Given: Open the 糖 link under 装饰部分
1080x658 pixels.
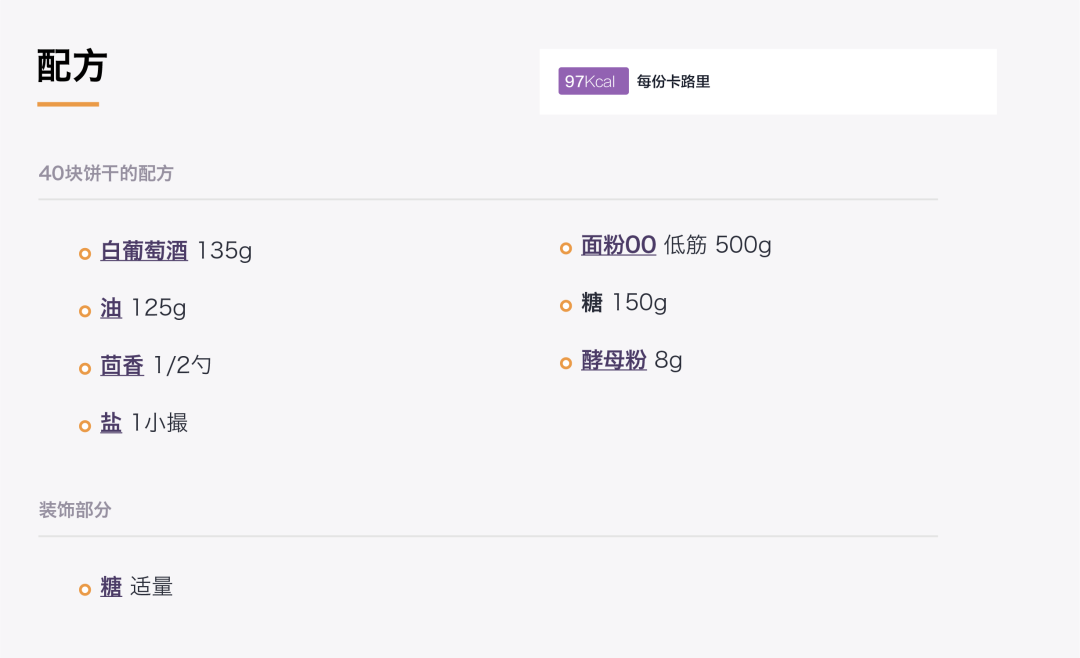Looking at the screenshot, I should click(x=111, y=587).
